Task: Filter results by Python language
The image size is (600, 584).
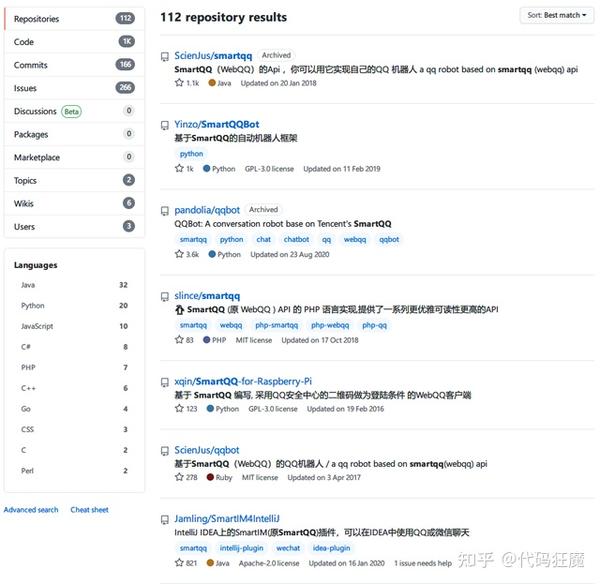Action: [74, 306]
